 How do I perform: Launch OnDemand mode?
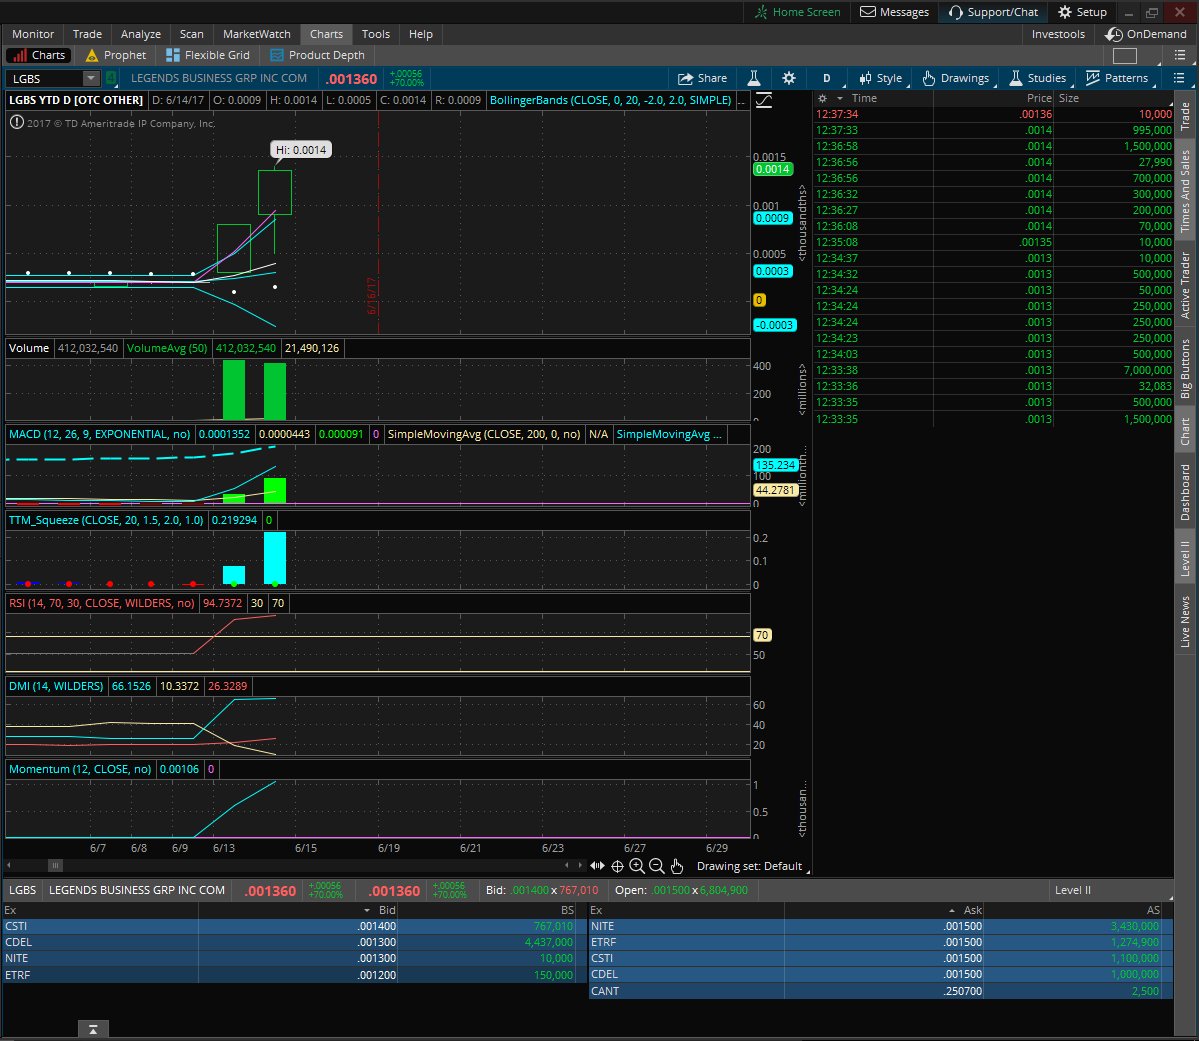(1145, 34)
